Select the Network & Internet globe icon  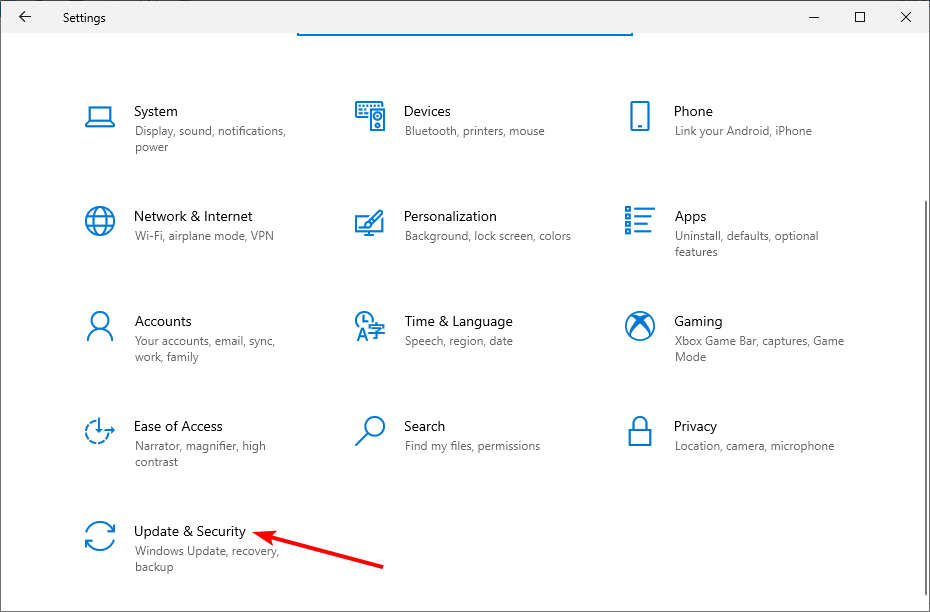100,221
